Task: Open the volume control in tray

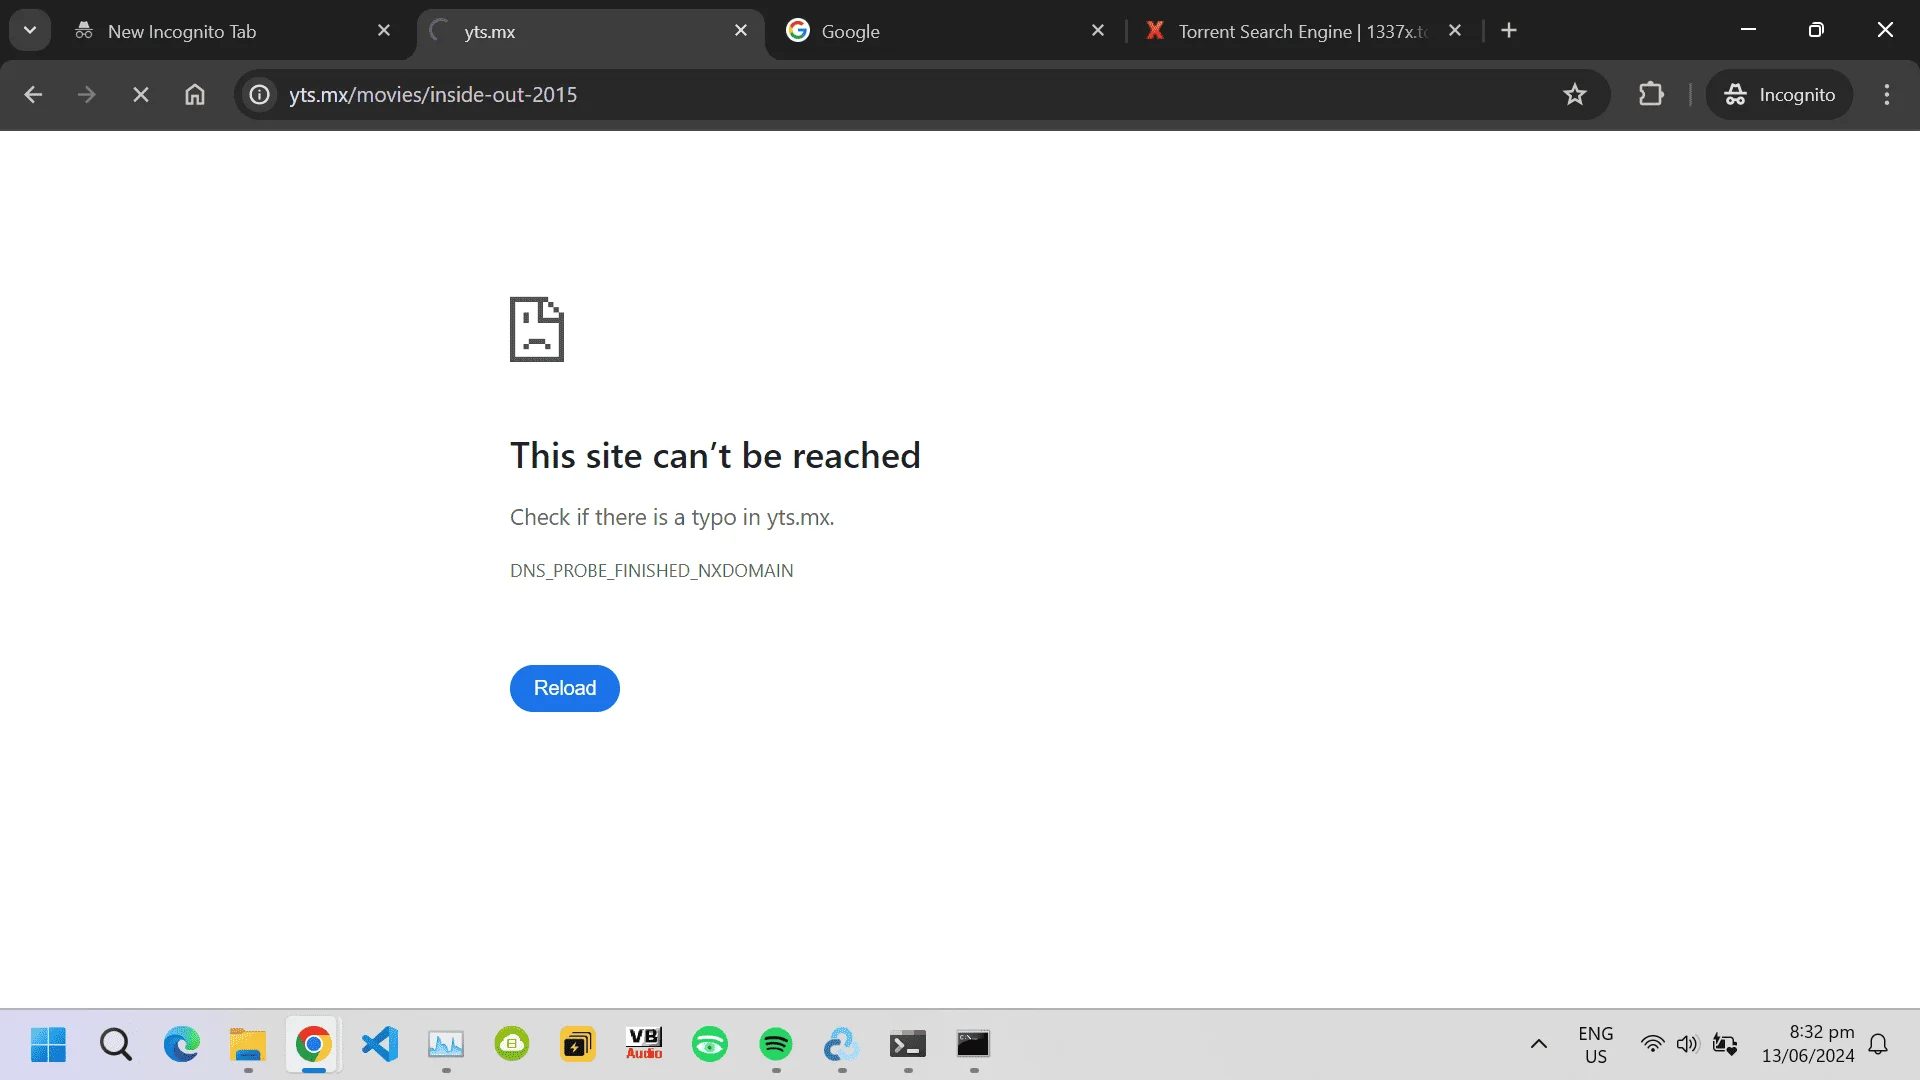Action: click(x=1688, y=1045)
